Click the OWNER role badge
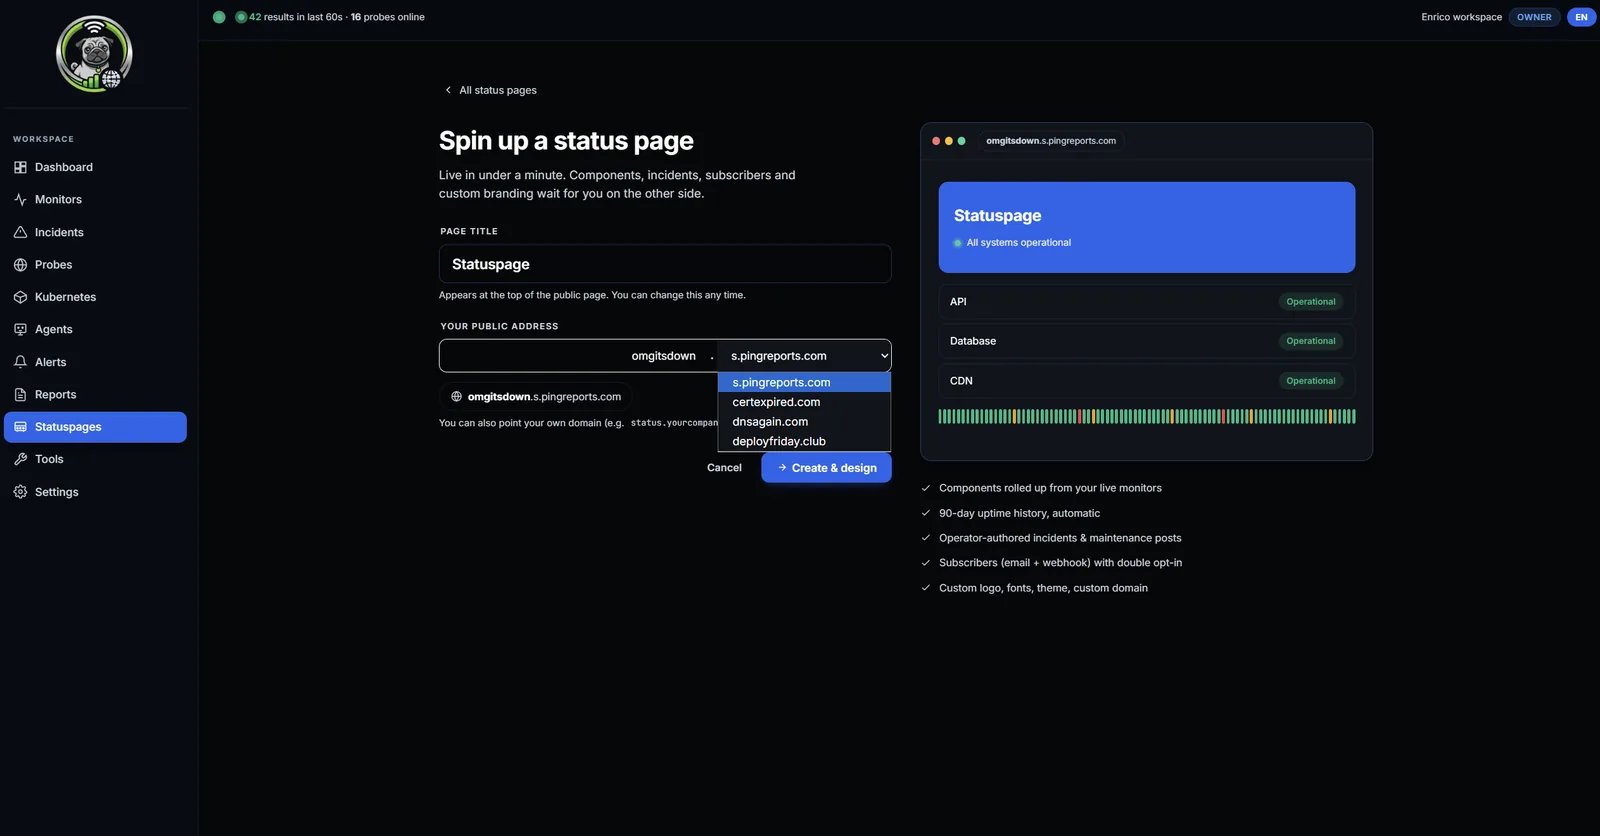The width and height of the screenshot is (1600, 836). 1534,17
